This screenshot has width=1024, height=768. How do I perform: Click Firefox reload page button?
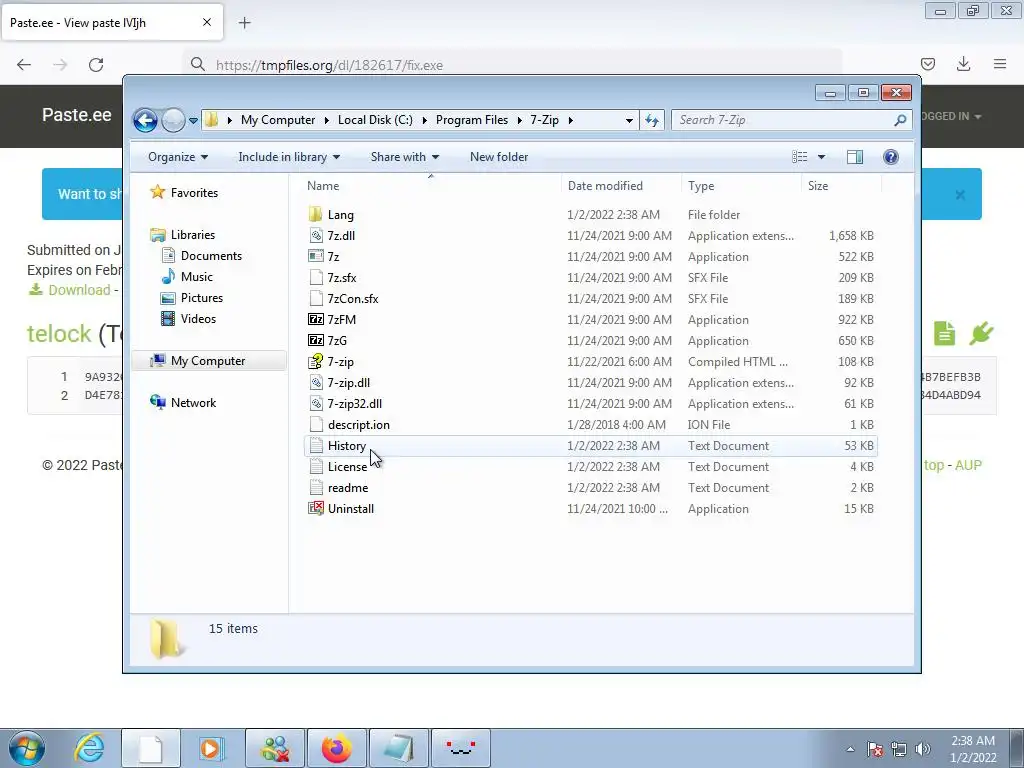96,65
